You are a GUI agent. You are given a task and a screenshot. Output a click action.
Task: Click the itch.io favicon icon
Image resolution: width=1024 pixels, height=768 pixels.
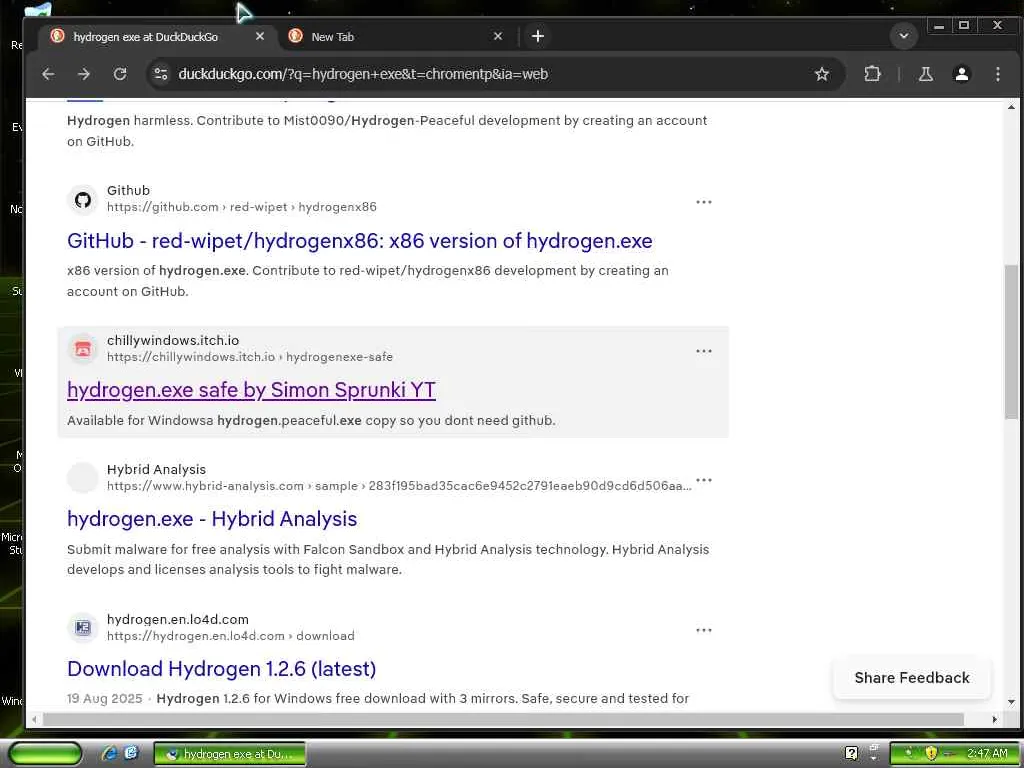click(83, 349)
